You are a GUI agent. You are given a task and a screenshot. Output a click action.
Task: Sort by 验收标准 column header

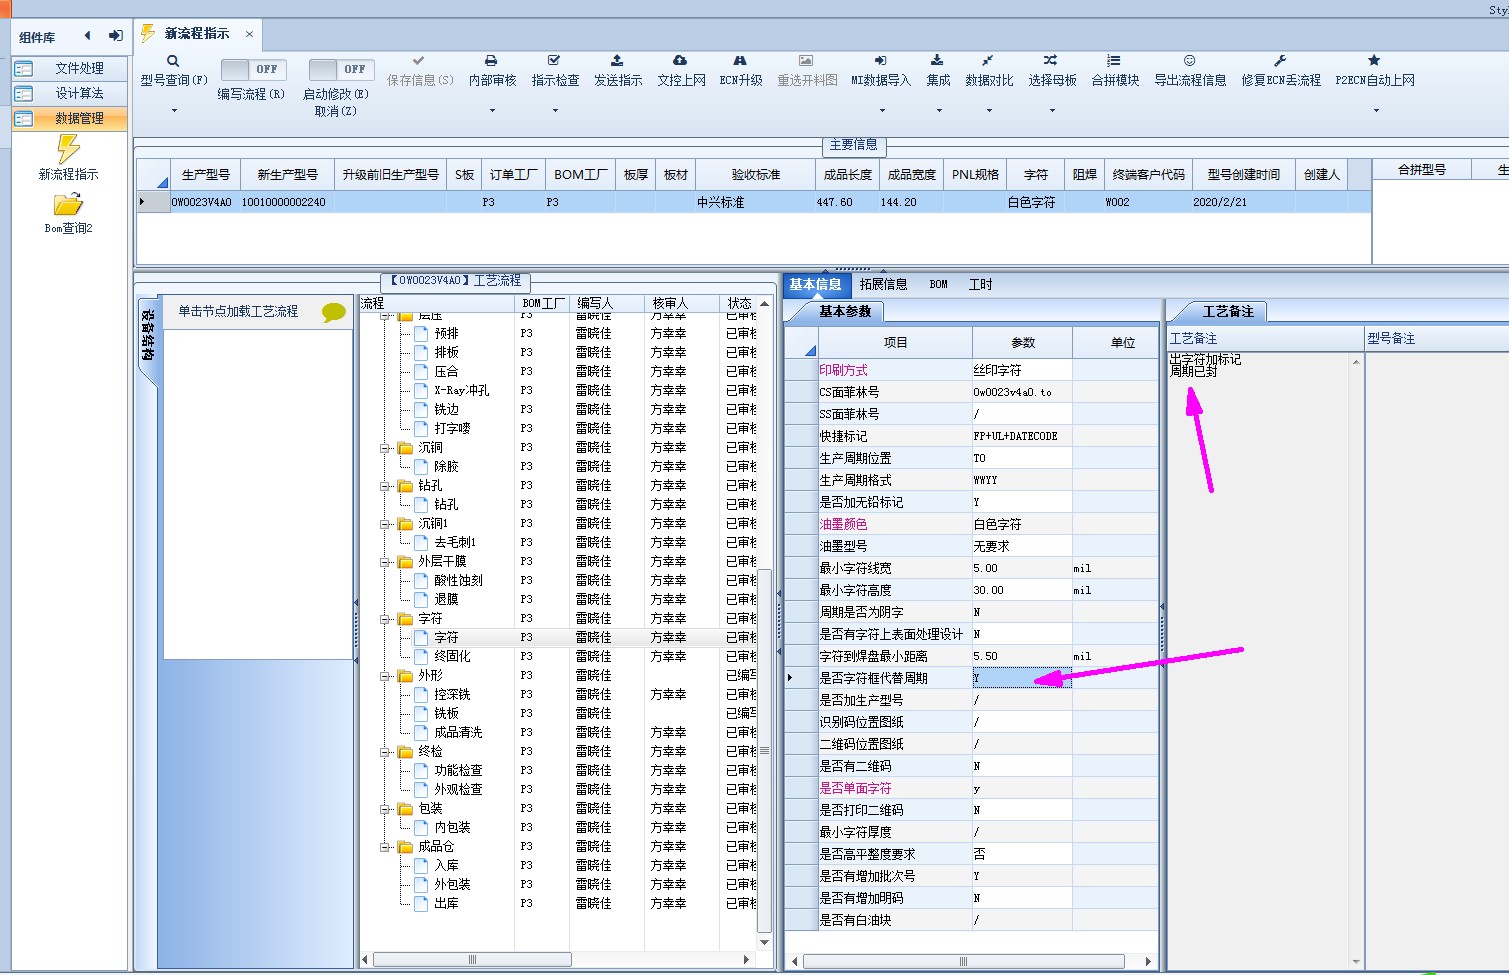(755, 174)
